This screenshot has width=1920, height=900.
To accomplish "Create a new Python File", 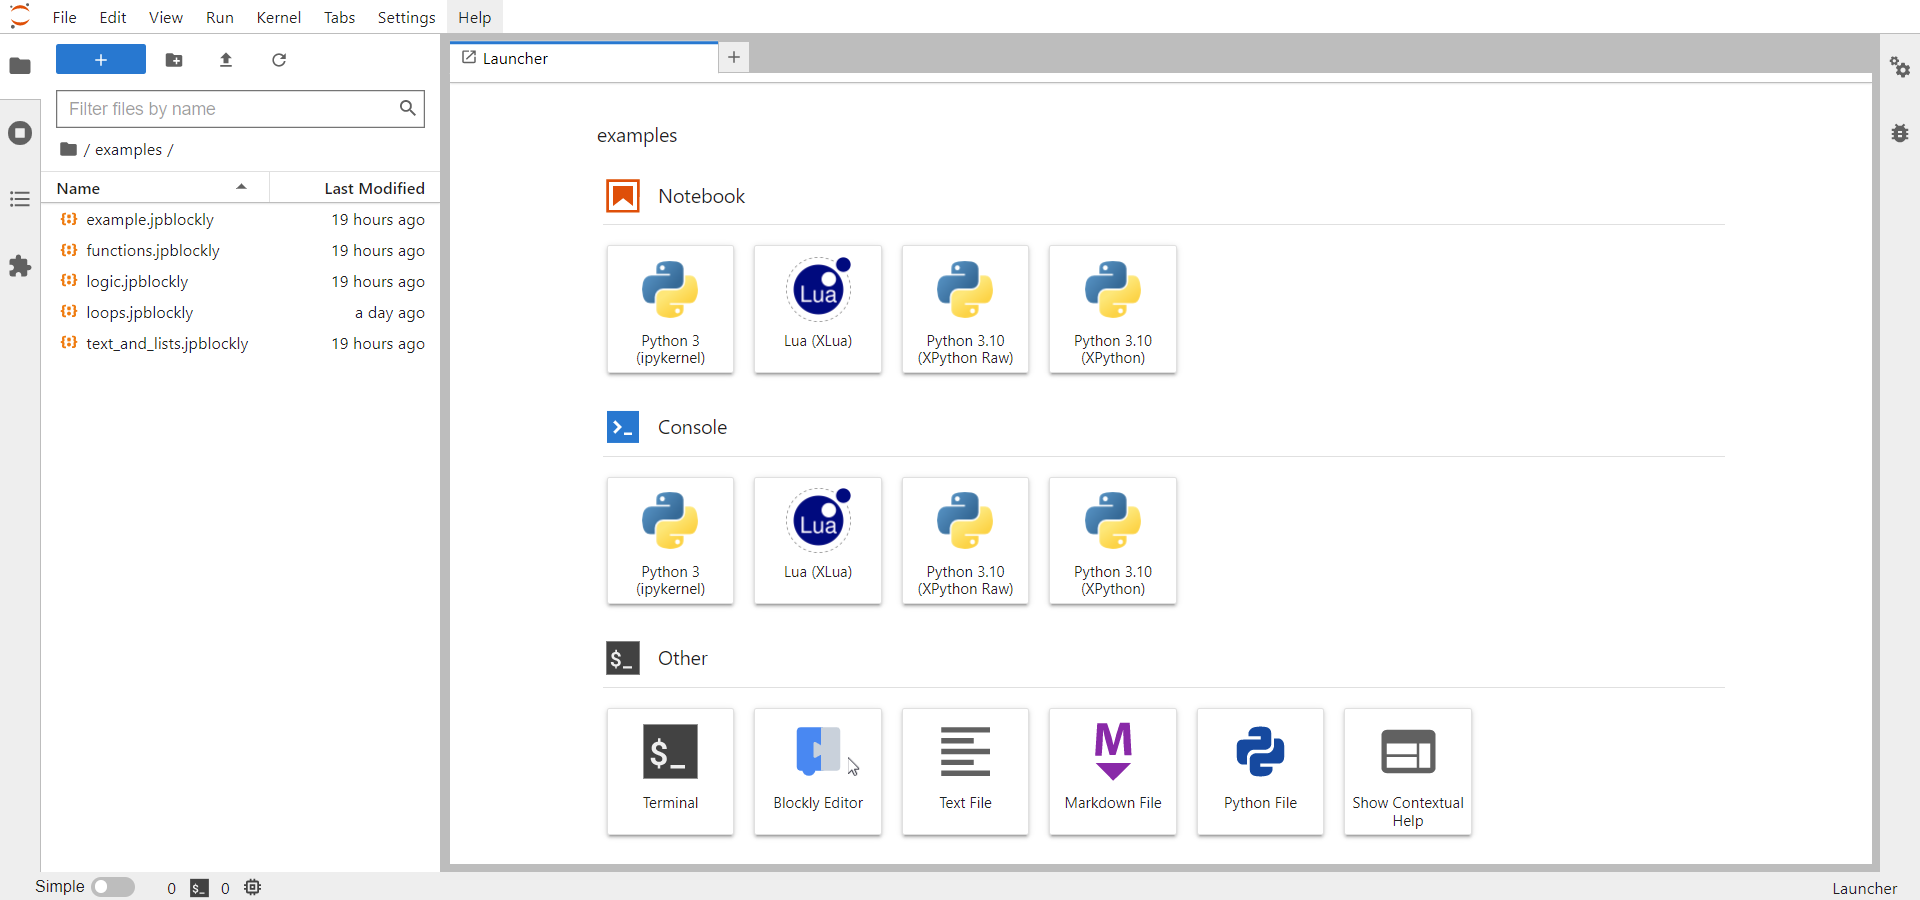I will (1260, 772).
